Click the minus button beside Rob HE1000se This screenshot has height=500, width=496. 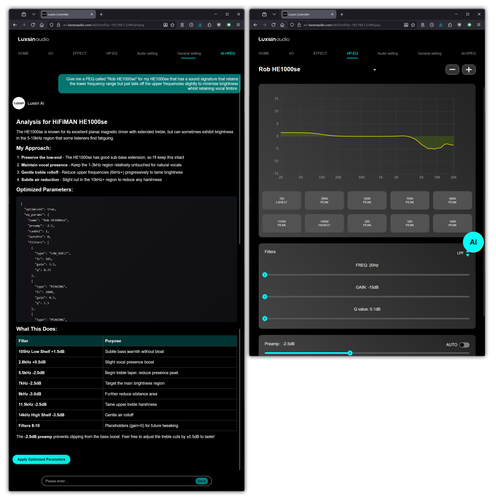(x=452, y=70)
